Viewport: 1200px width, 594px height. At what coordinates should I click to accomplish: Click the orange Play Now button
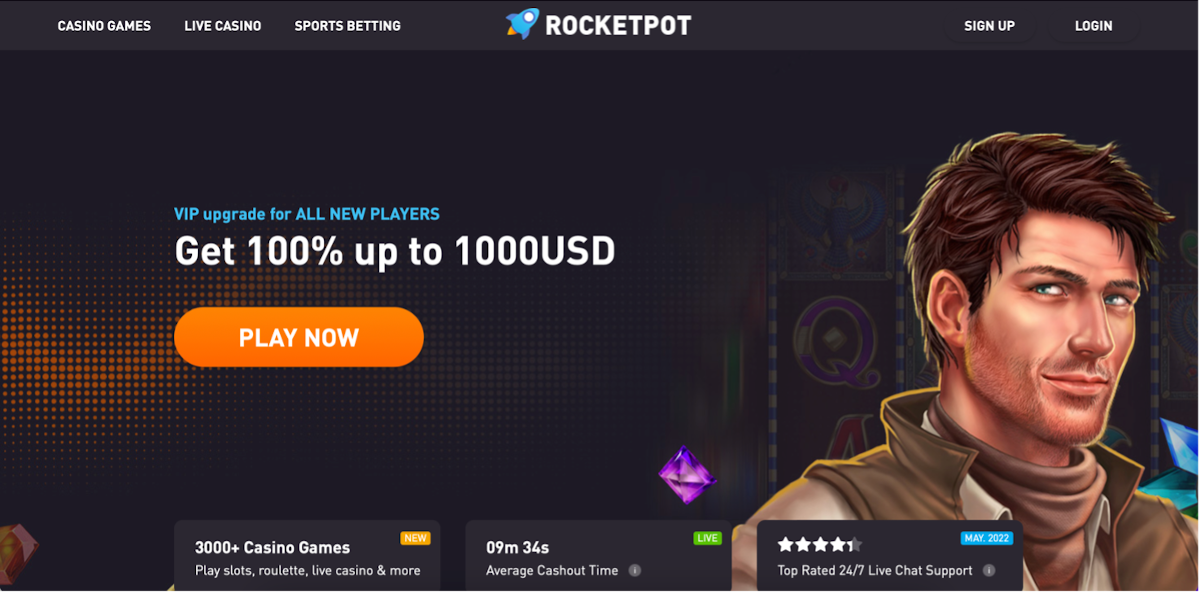tap(299, 337)
